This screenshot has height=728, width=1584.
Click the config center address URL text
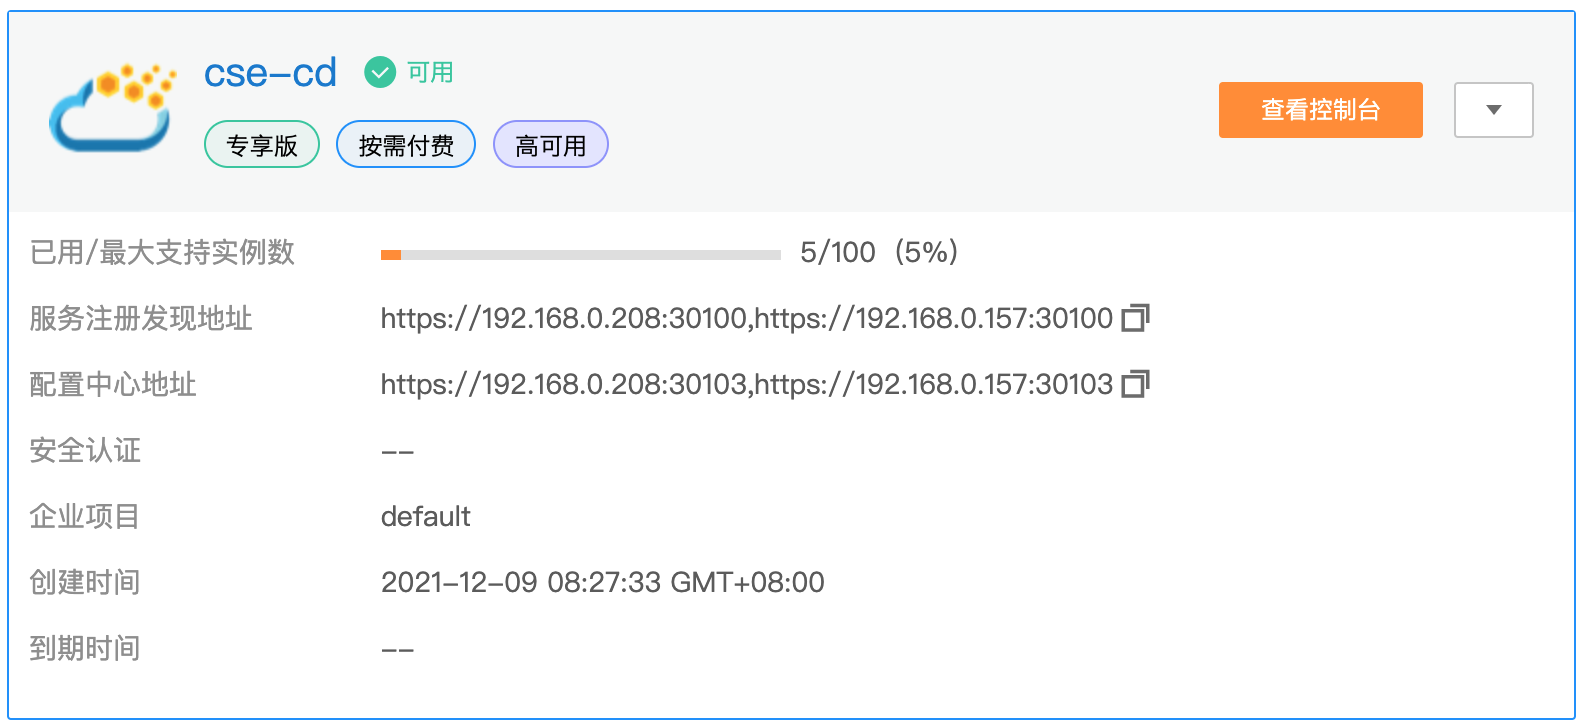click(746, 384)
